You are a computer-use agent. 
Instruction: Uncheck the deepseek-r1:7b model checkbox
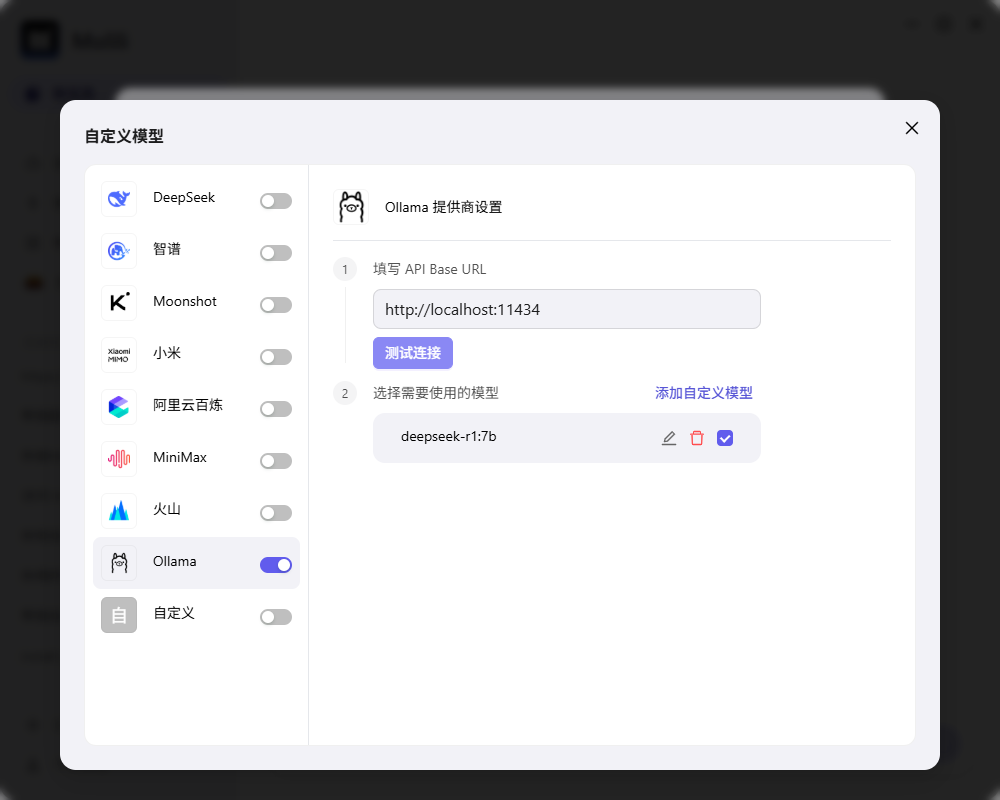pos(724,438)
